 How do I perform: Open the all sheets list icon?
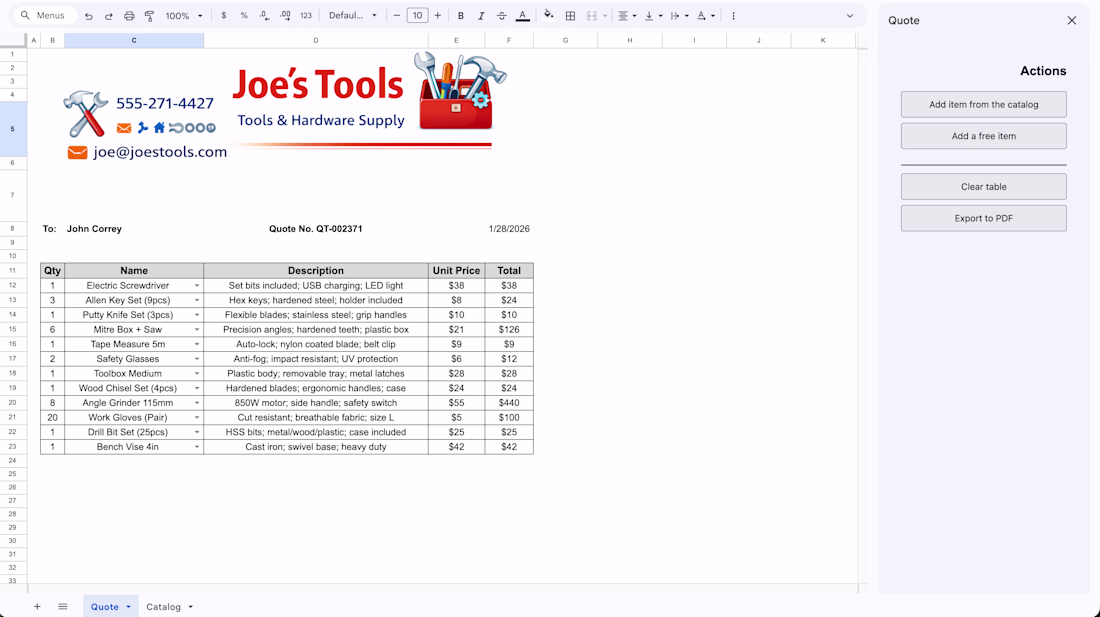[x=62, y=606]
